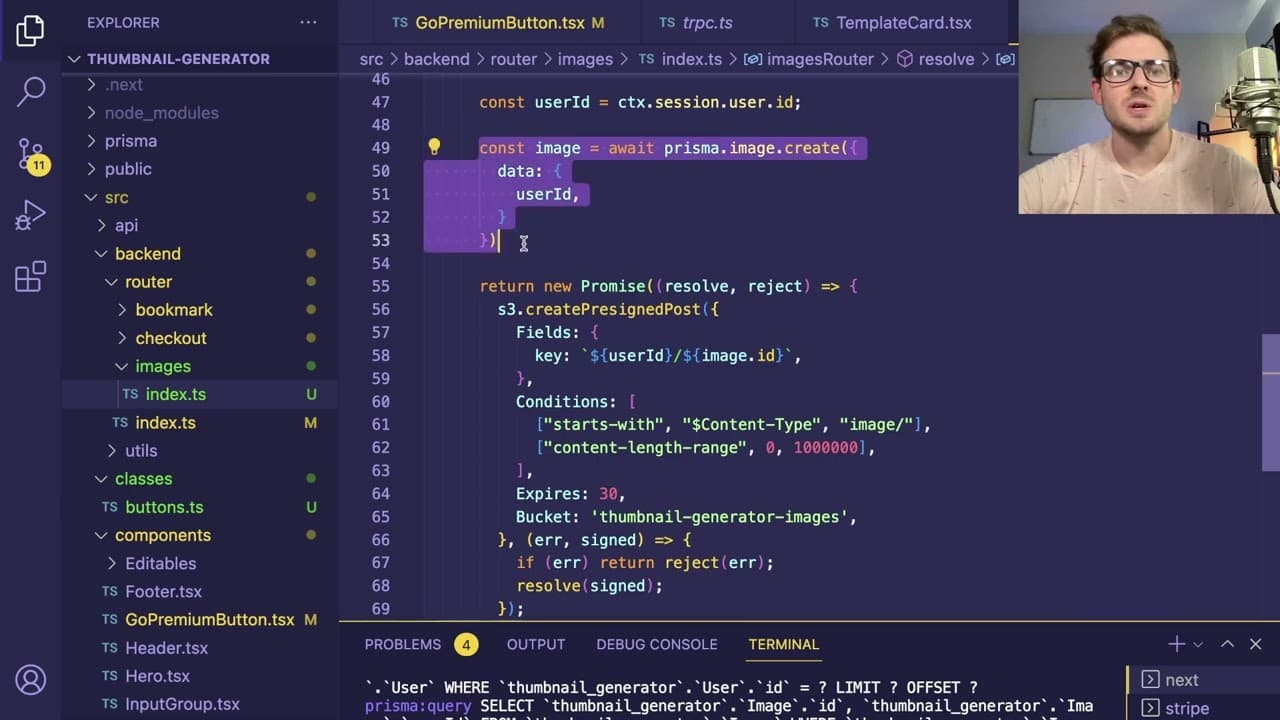Click the images breadcrumb segment

pyautogui.click(x=585, y=59)
